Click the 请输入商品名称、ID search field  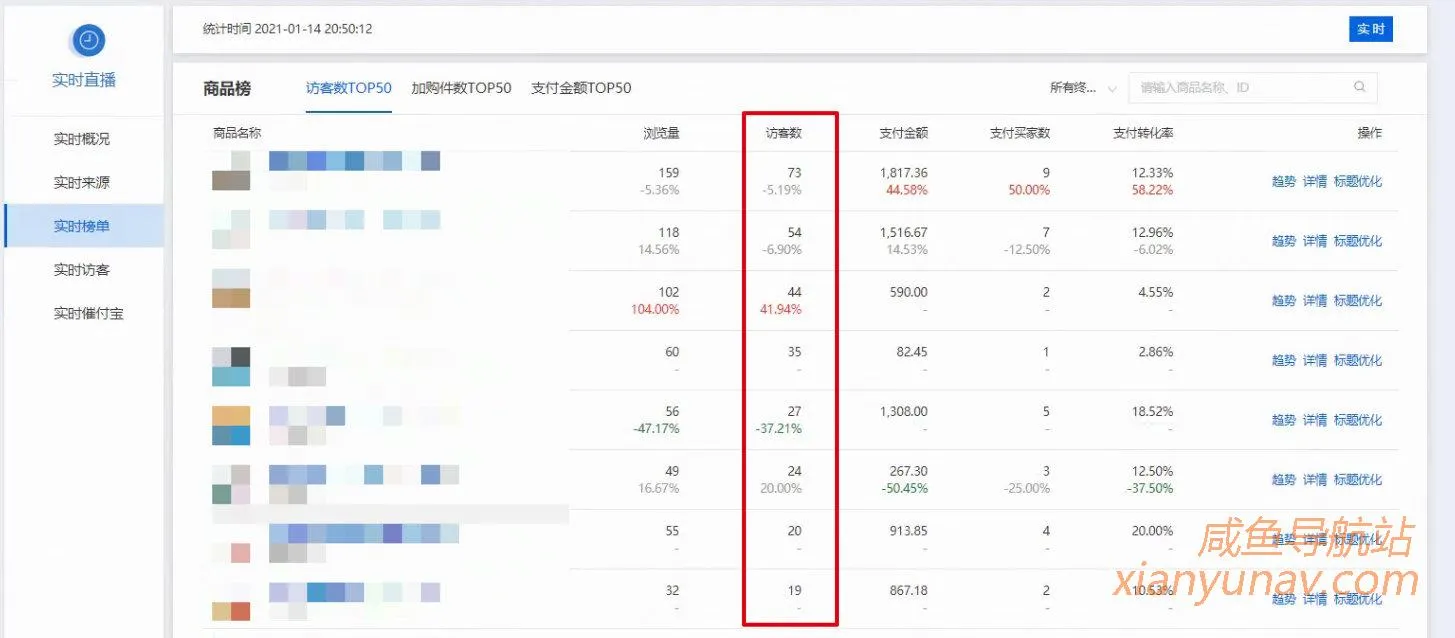(1240, 87)
